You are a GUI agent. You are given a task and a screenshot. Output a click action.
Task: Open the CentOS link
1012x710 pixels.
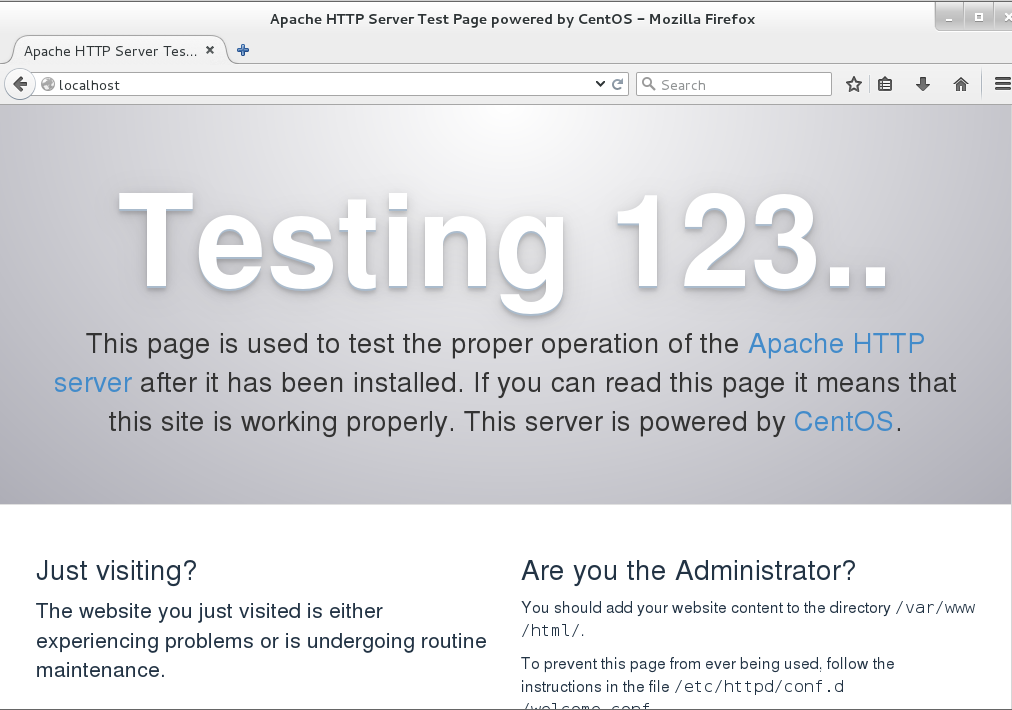tap(844, 421)
